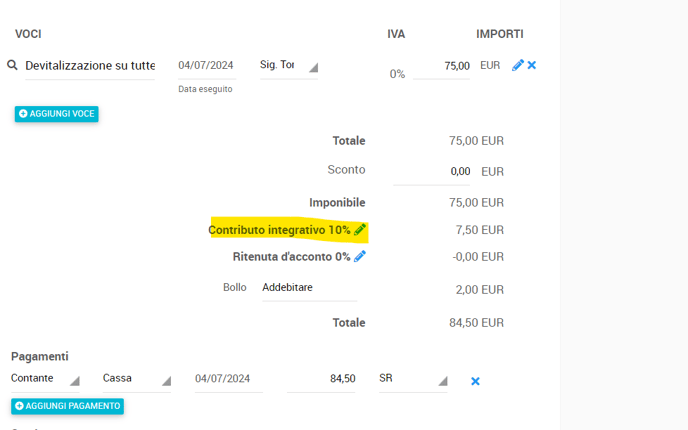Click the Sconto amount field
This screenshot has width=688, height=430.
point(432,172)
